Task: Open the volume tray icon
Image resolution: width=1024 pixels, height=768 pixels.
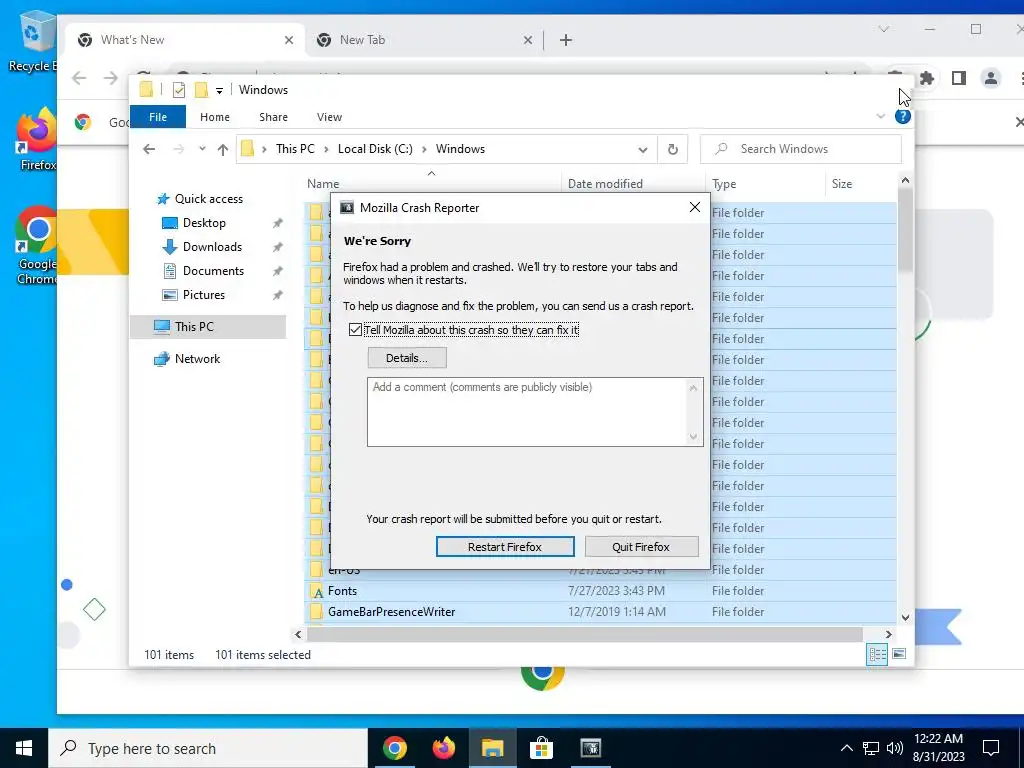Action: click(x=895, y=748)
